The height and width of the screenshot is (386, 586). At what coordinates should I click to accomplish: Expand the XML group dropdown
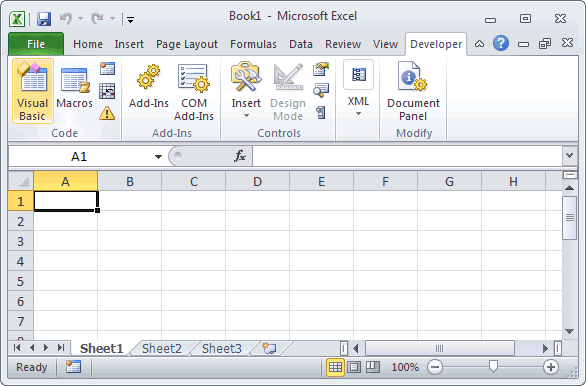[x=358, y=89]
